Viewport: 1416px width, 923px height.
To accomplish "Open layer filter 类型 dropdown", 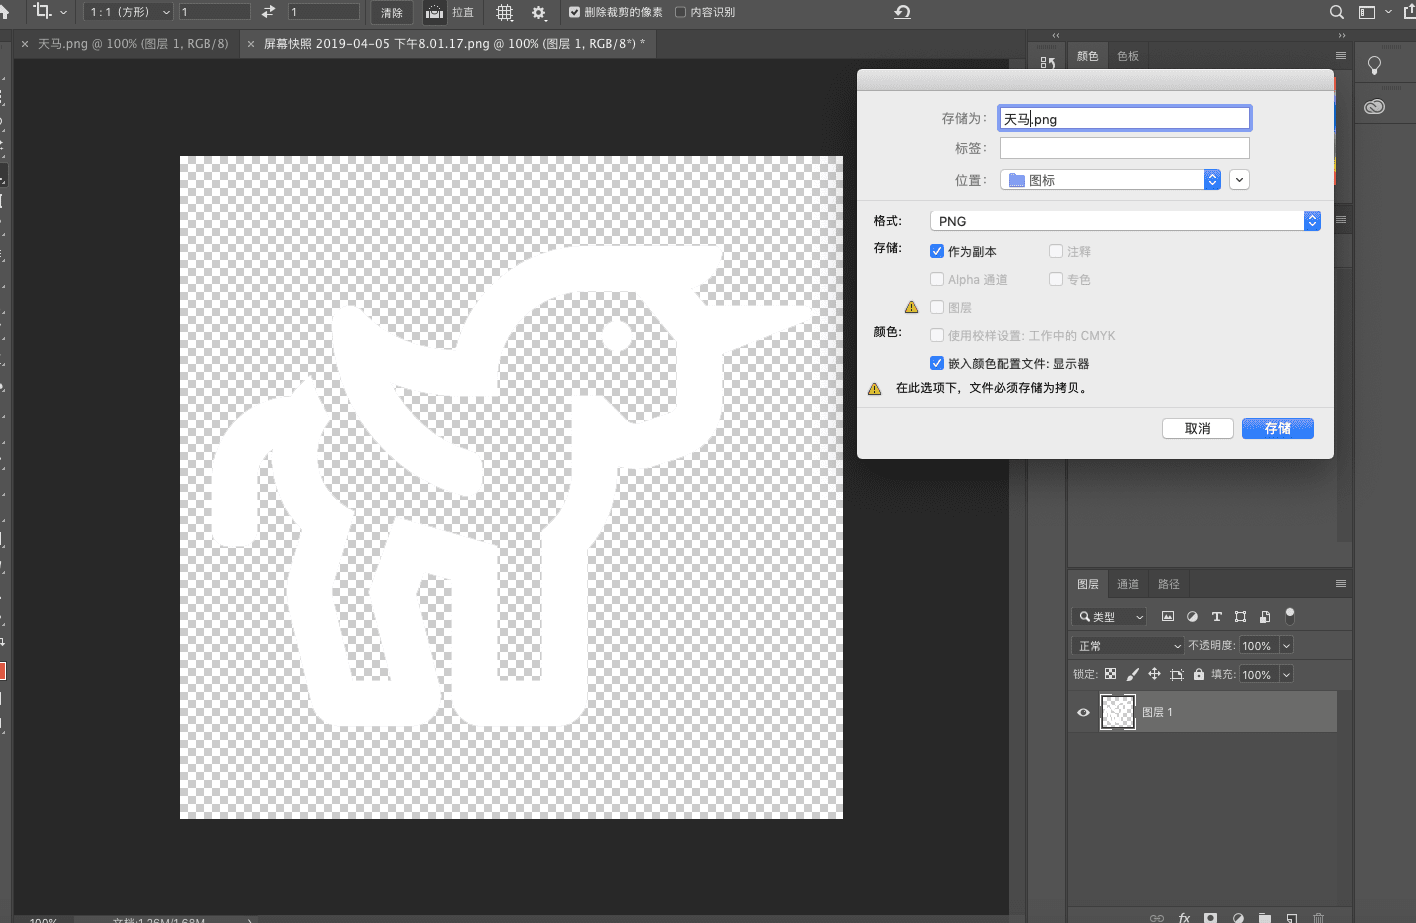I will click(1110, 617).
